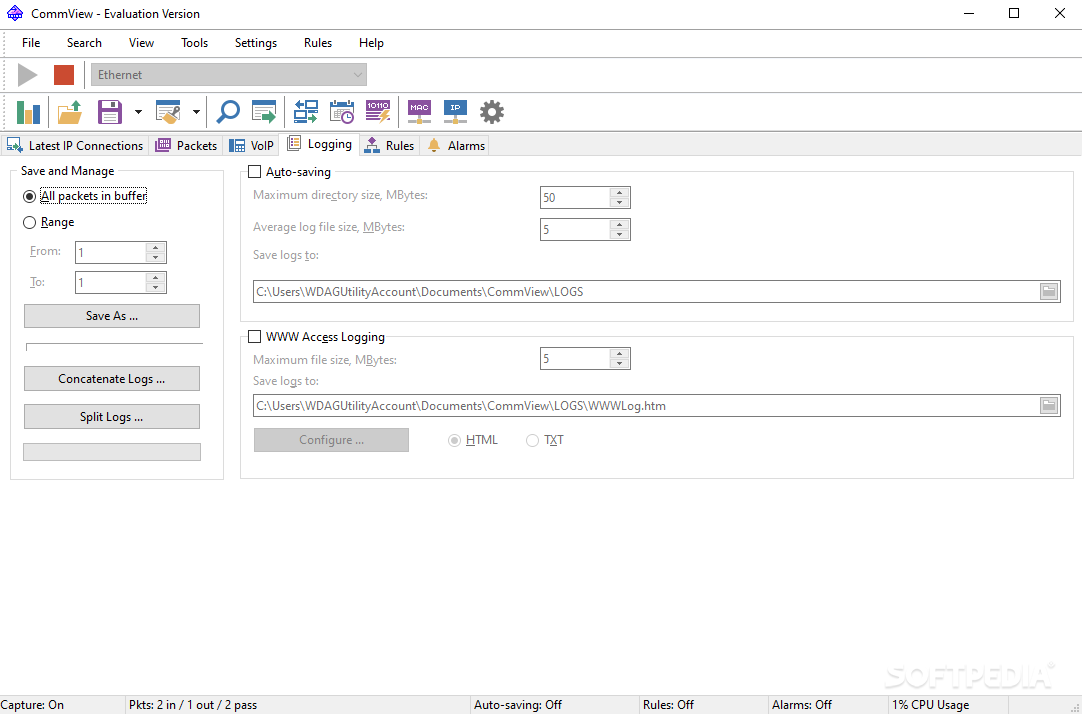This screenshot has height=714, width=1082.
Task: Click 'Capture: On' in status bar
Action: 32,705
